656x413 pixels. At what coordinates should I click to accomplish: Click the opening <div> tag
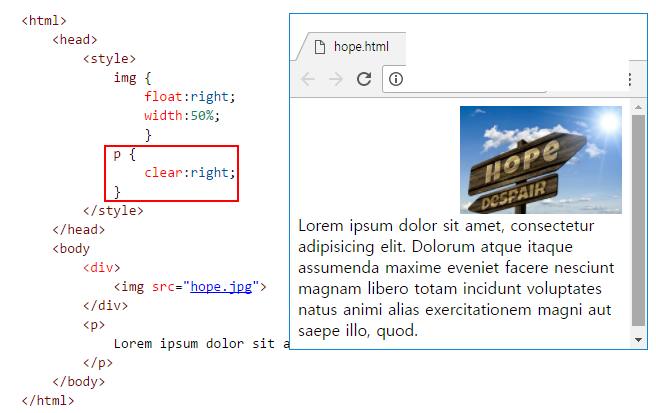pyautogui.click(x=102, y=267)
